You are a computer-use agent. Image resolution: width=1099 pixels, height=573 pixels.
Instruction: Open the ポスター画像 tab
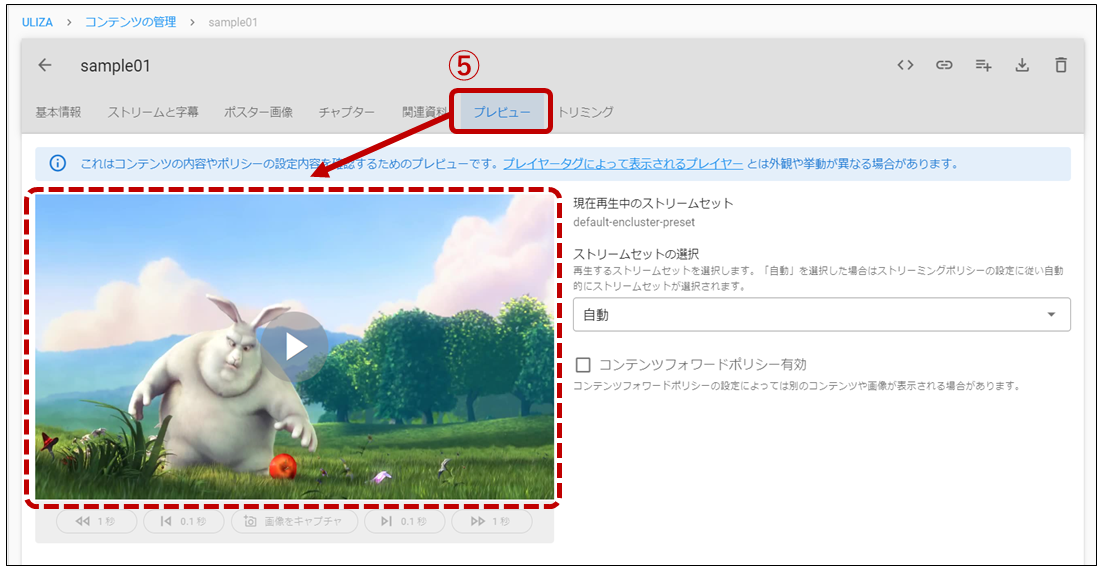258,112
